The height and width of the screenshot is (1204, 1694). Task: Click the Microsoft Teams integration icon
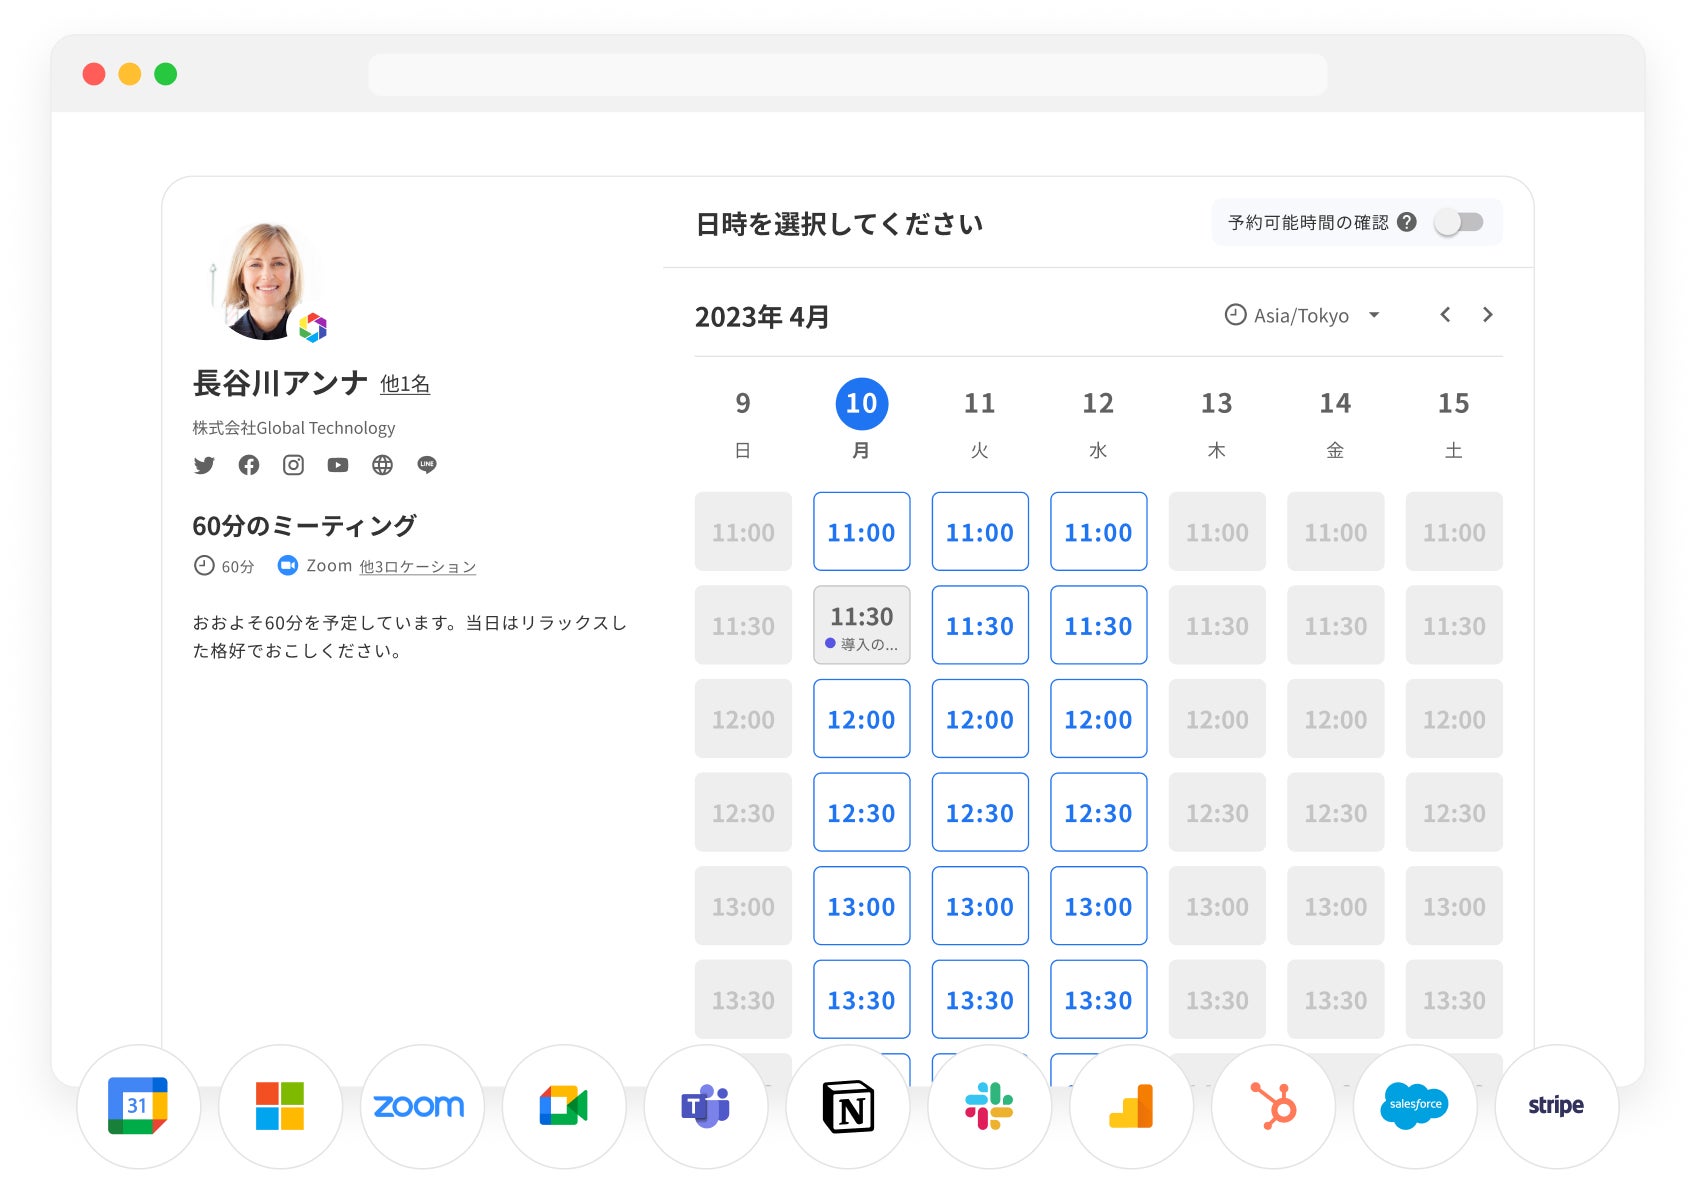pos(706,1106)
